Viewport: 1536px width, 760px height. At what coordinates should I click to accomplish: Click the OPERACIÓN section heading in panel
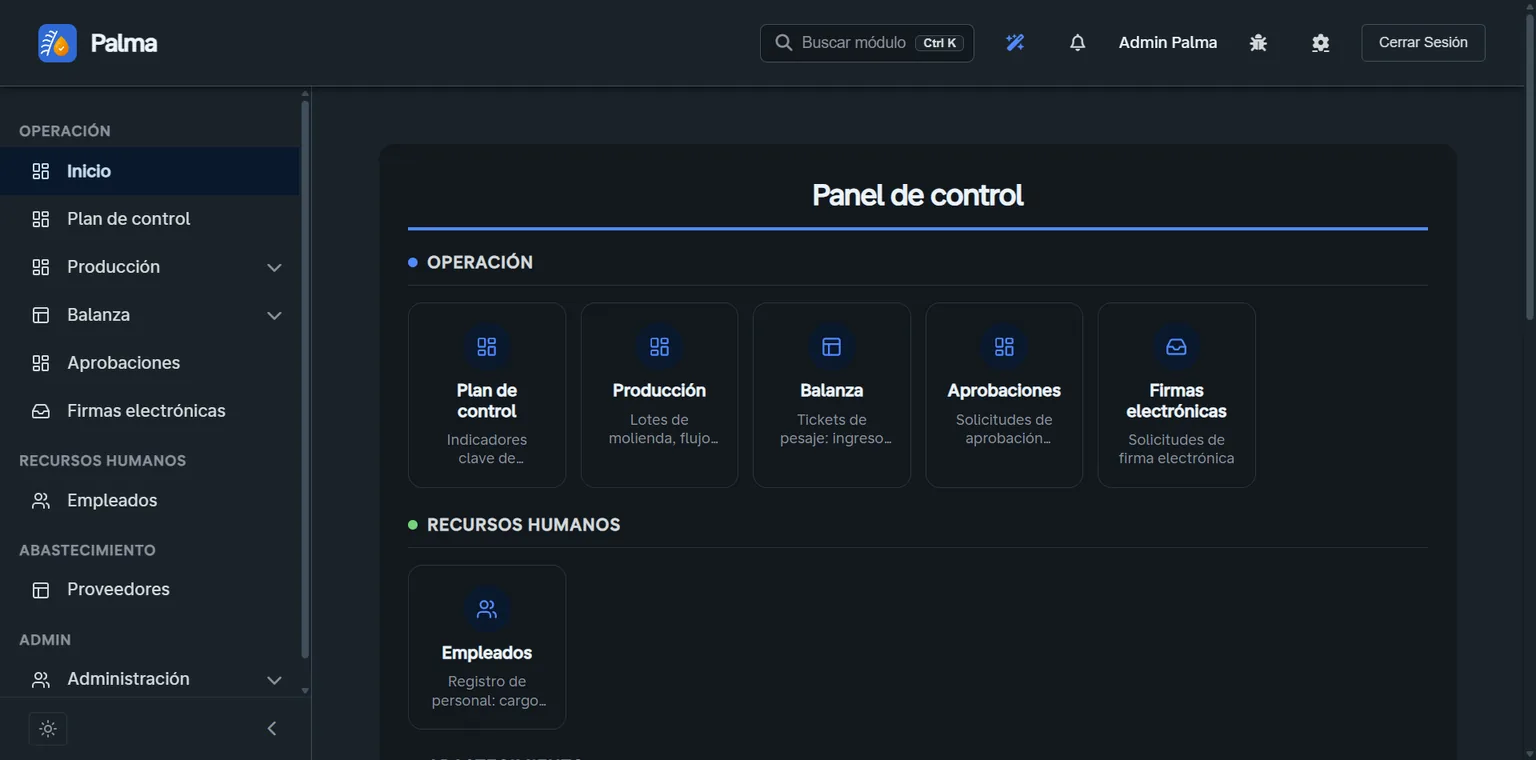tap(480, 262)
